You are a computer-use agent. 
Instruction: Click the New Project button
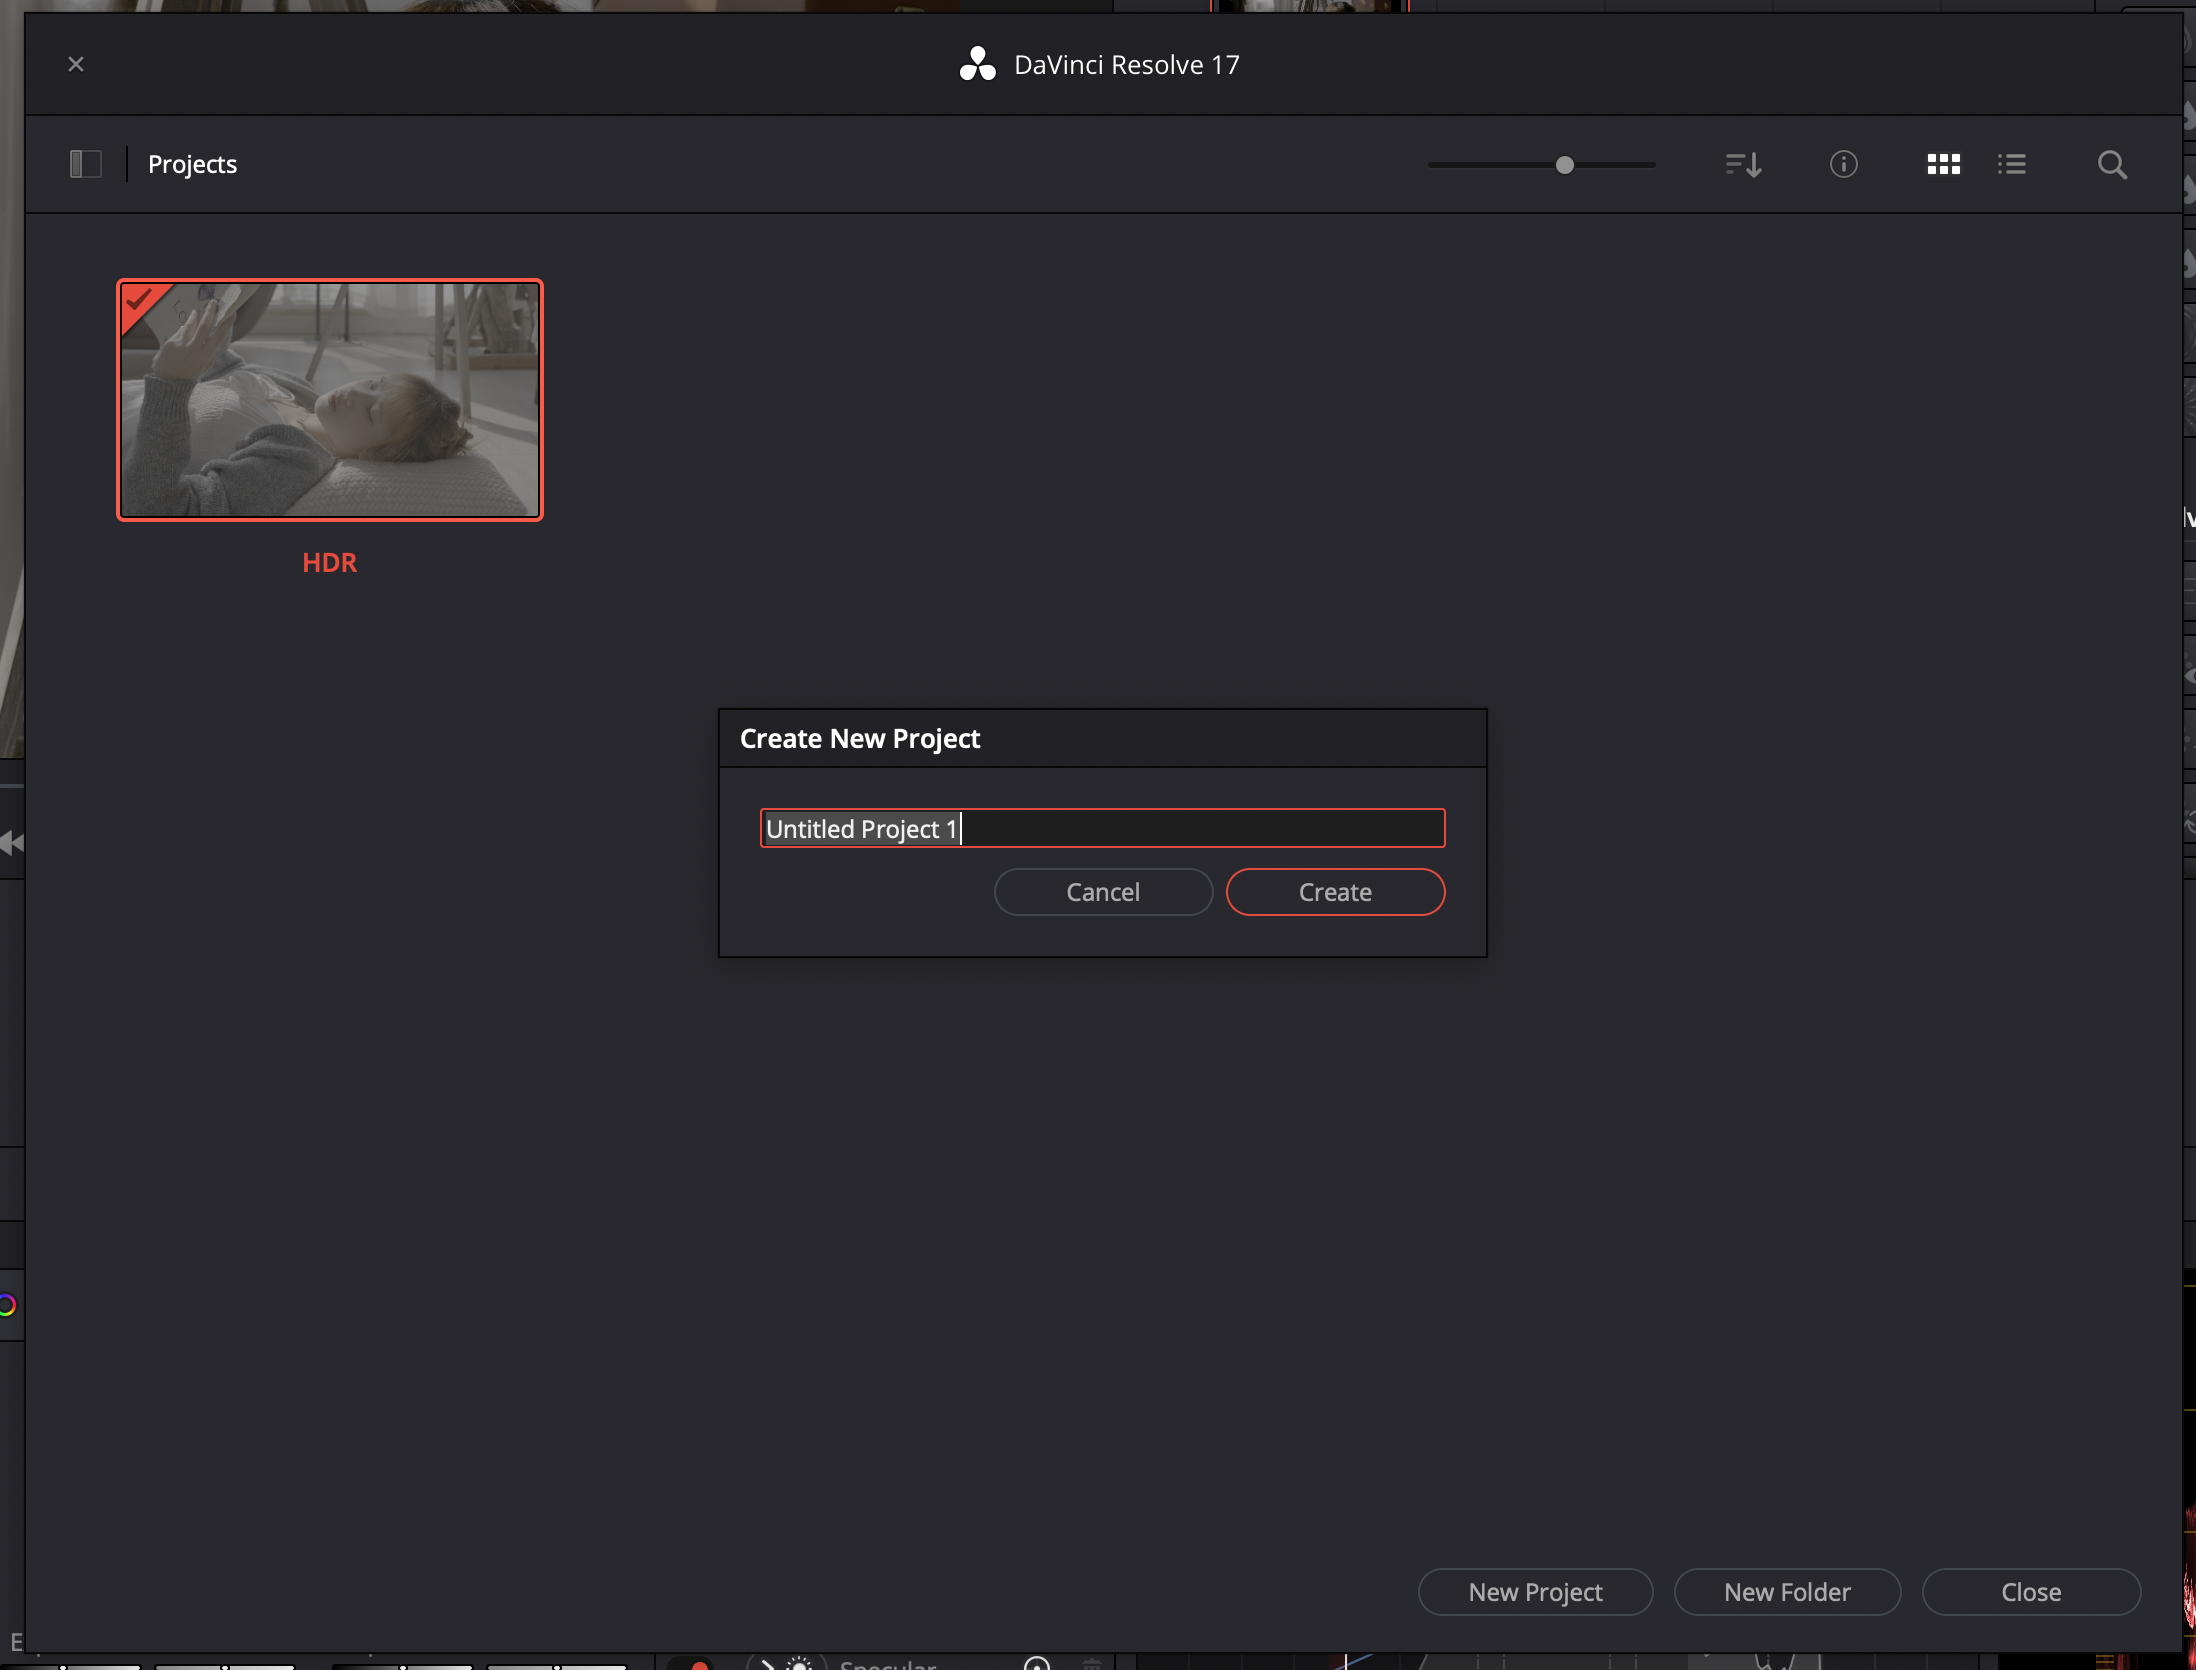1534,1591
